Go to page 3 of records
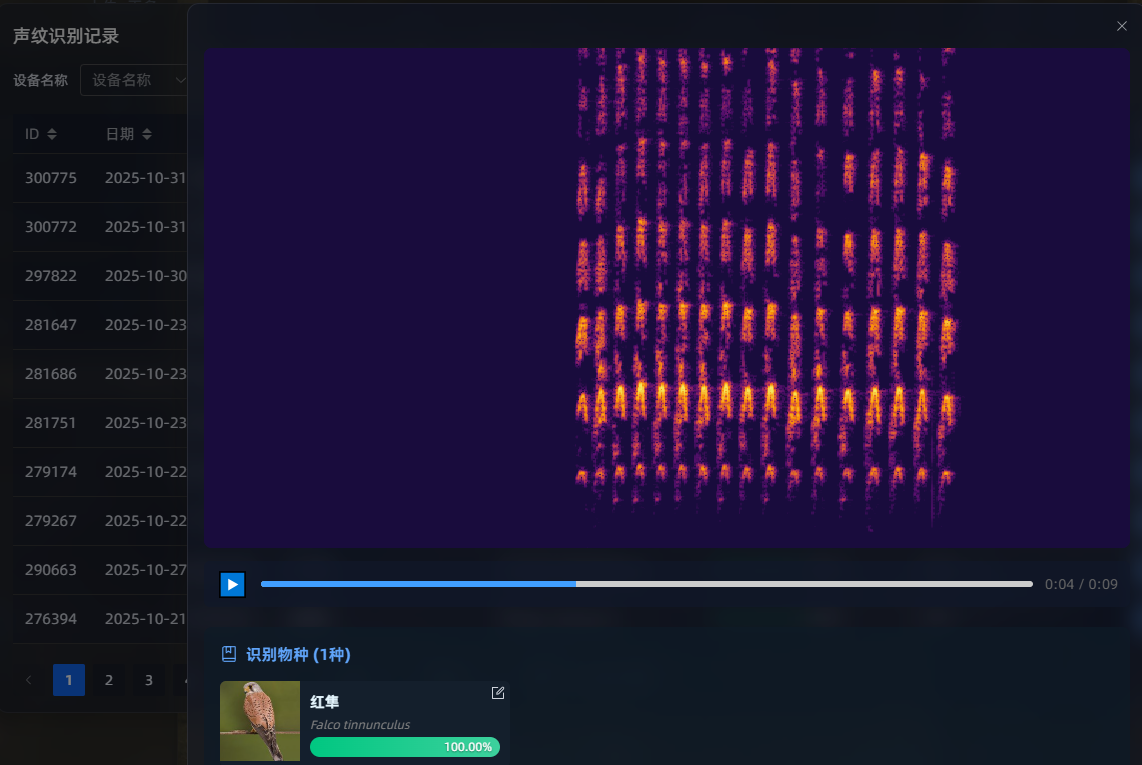 pos(149,680)
